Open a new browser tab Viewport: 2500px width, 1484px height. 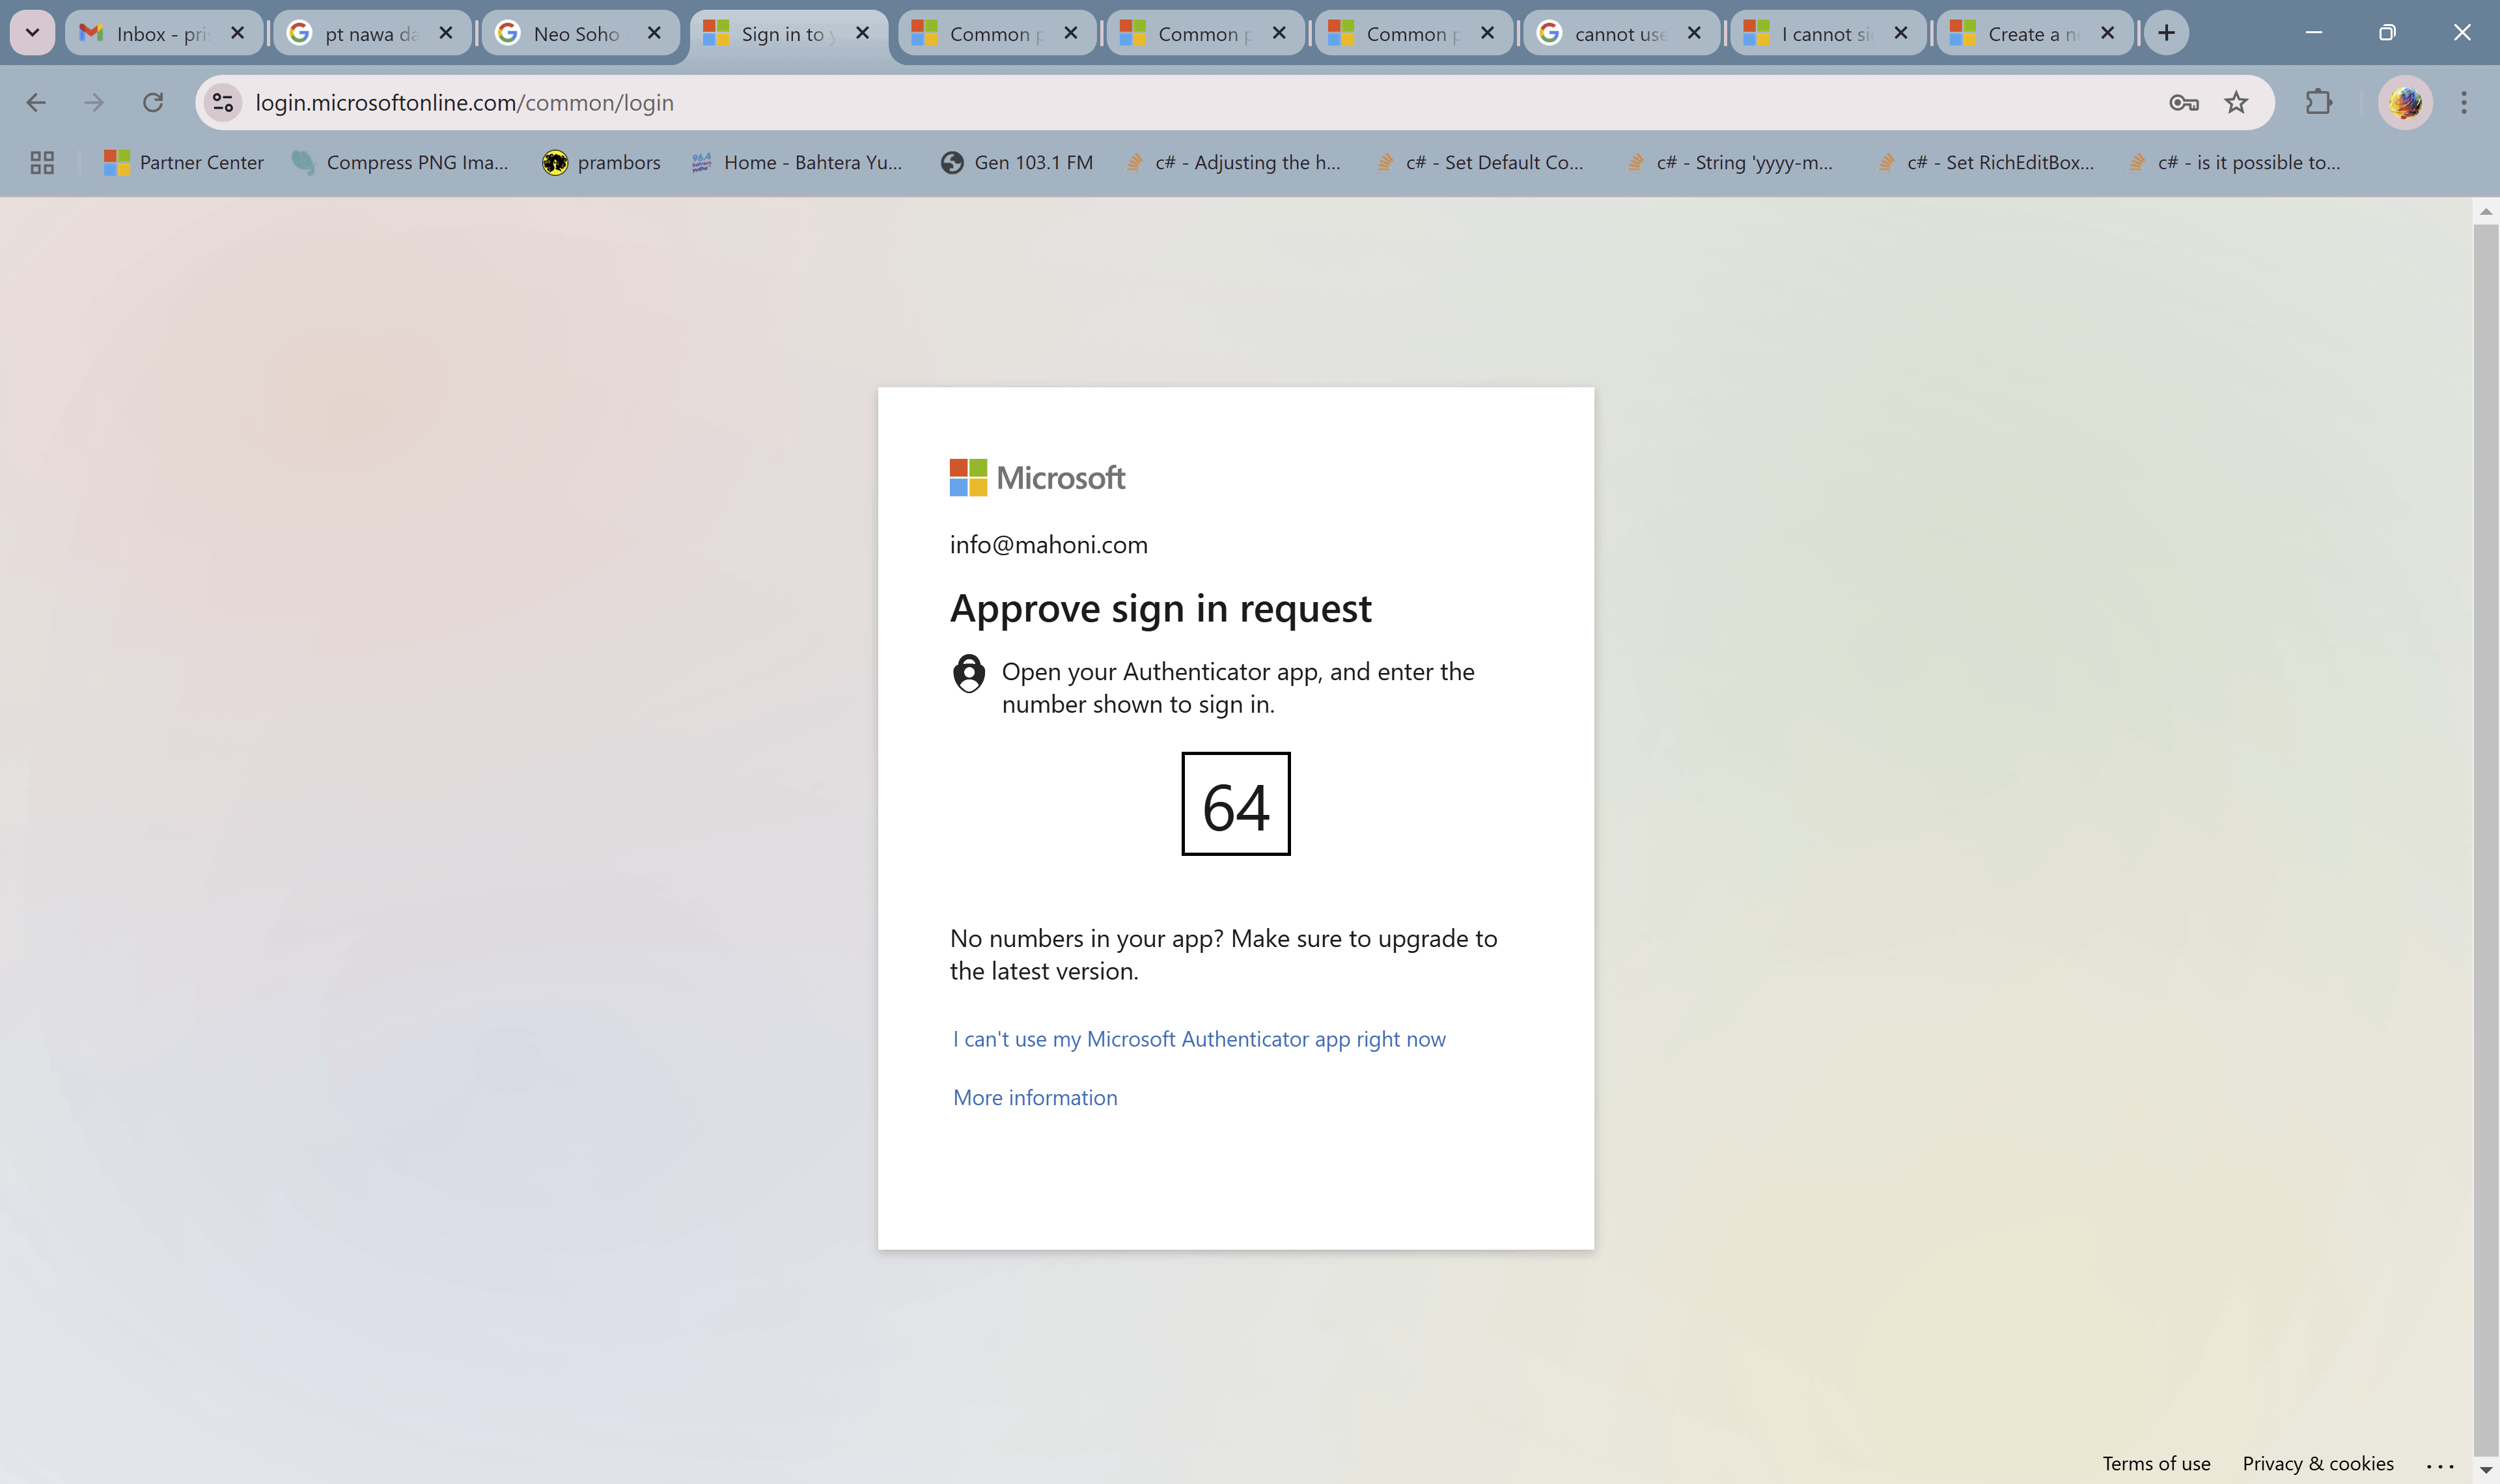2166,33
